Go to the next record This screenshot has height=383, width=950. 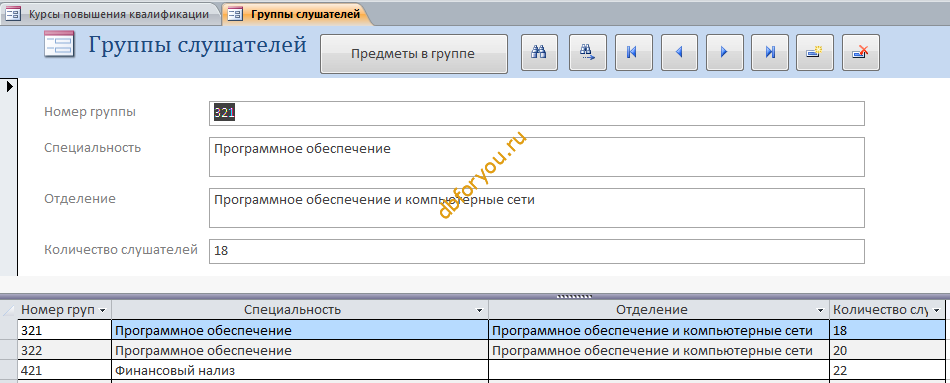[724, 53]
